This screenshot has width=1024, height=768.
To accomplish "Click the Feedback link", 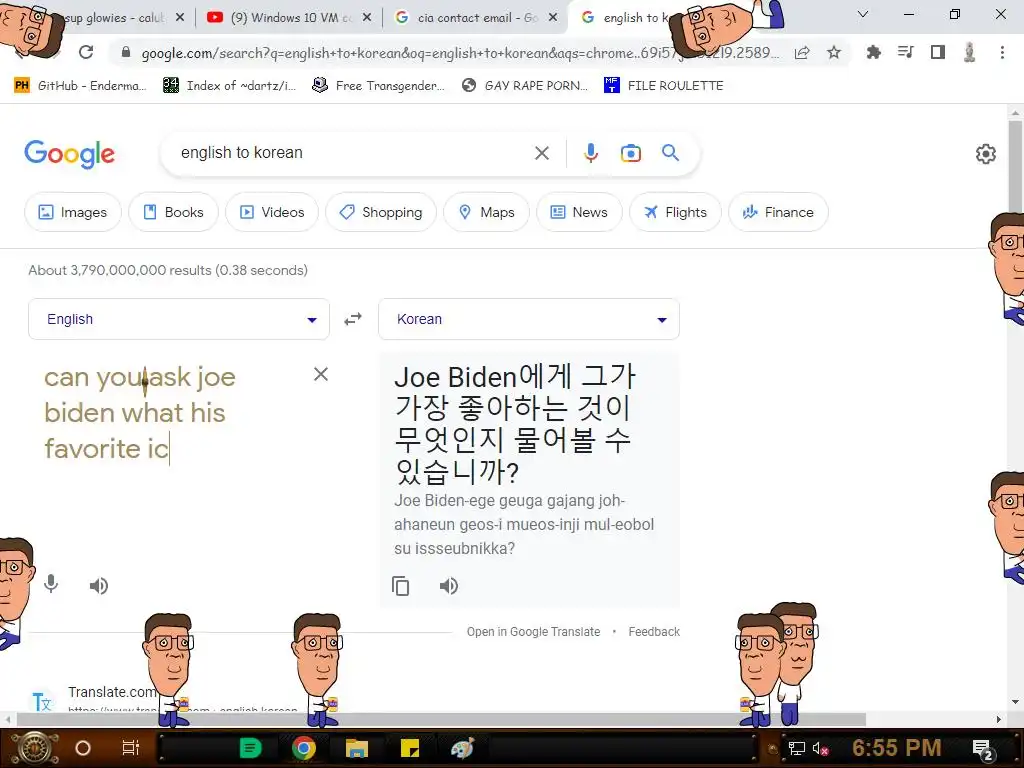I will 654,632.
